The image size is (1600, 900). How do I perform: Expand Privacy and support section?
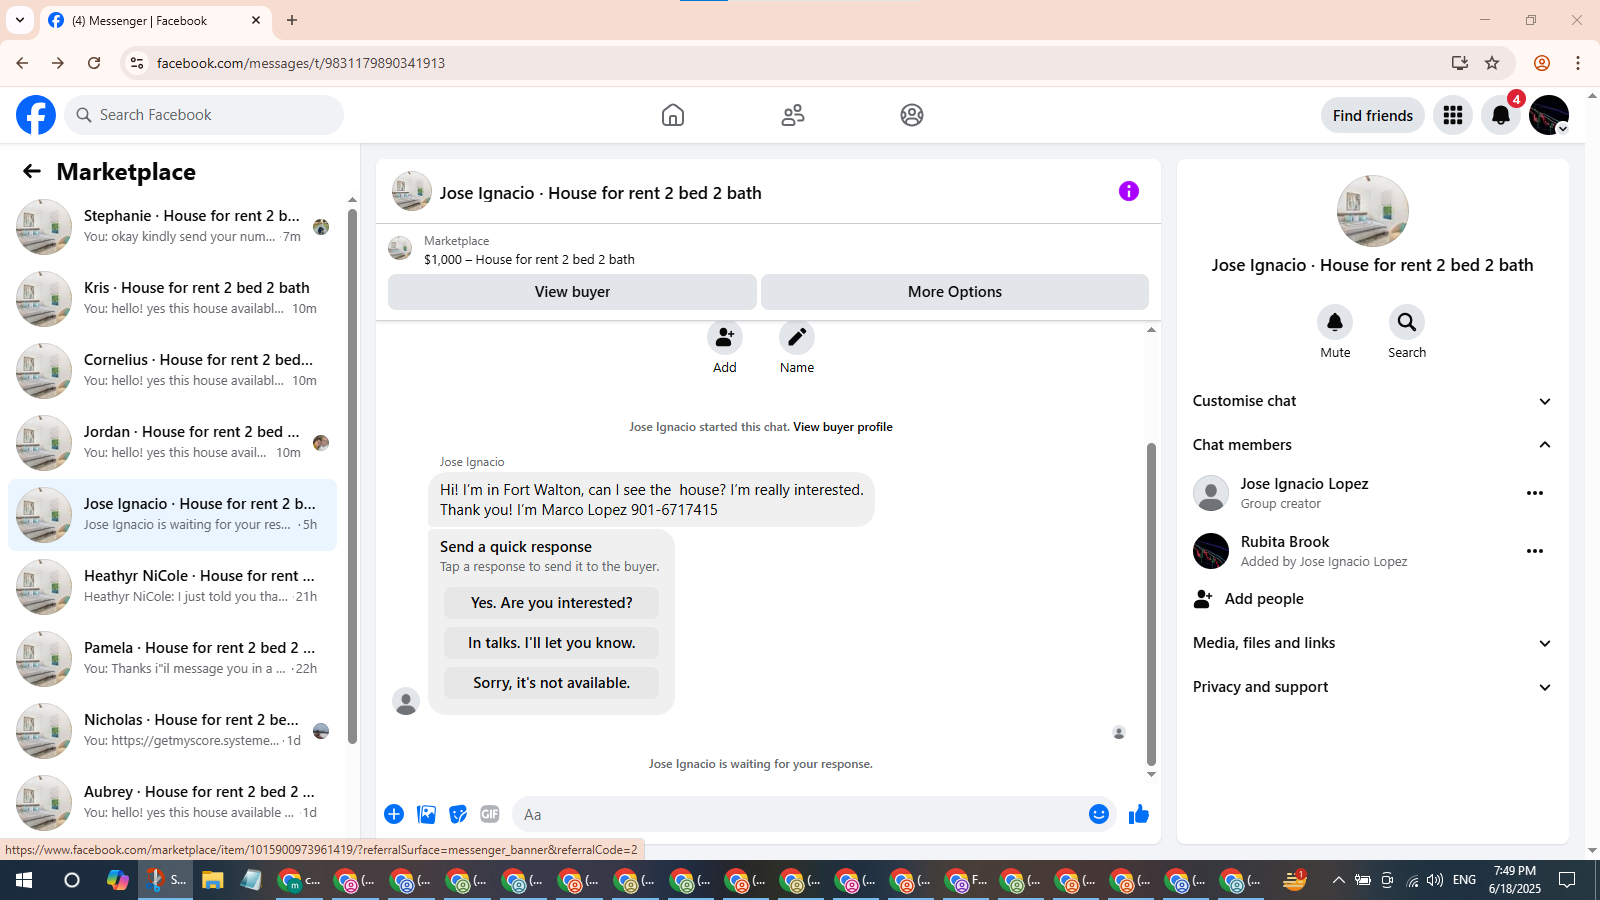click(x=1372, y=687)
